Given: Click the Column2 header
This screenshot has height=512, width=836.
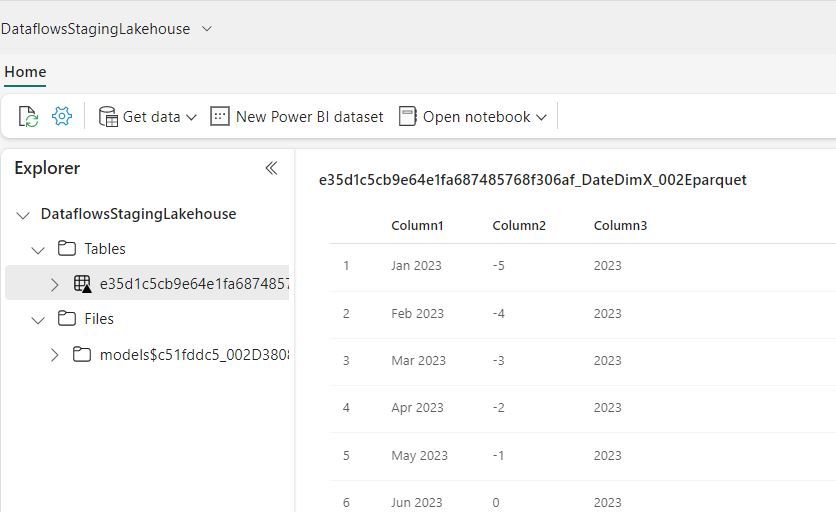Looking at the screenshot, I should (519, 226).
